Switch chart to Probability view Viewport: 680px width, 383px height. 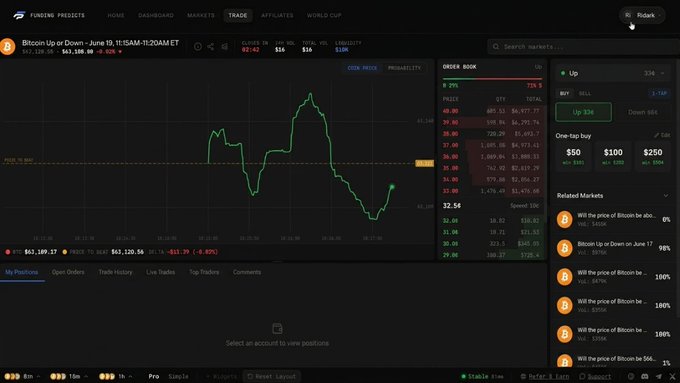click(404, 68)
